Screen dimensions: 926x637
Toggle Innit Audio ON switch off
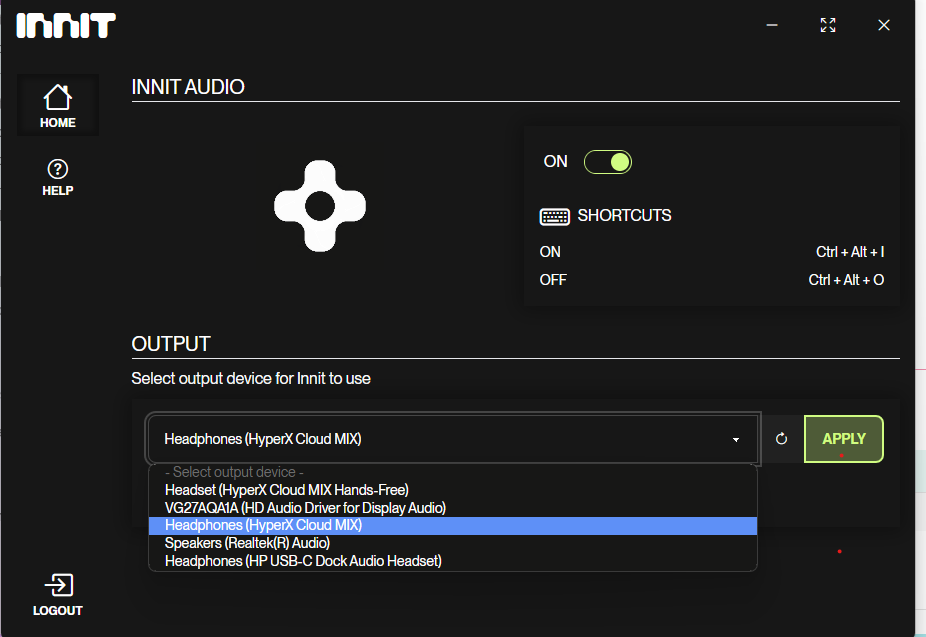[608, 162]
